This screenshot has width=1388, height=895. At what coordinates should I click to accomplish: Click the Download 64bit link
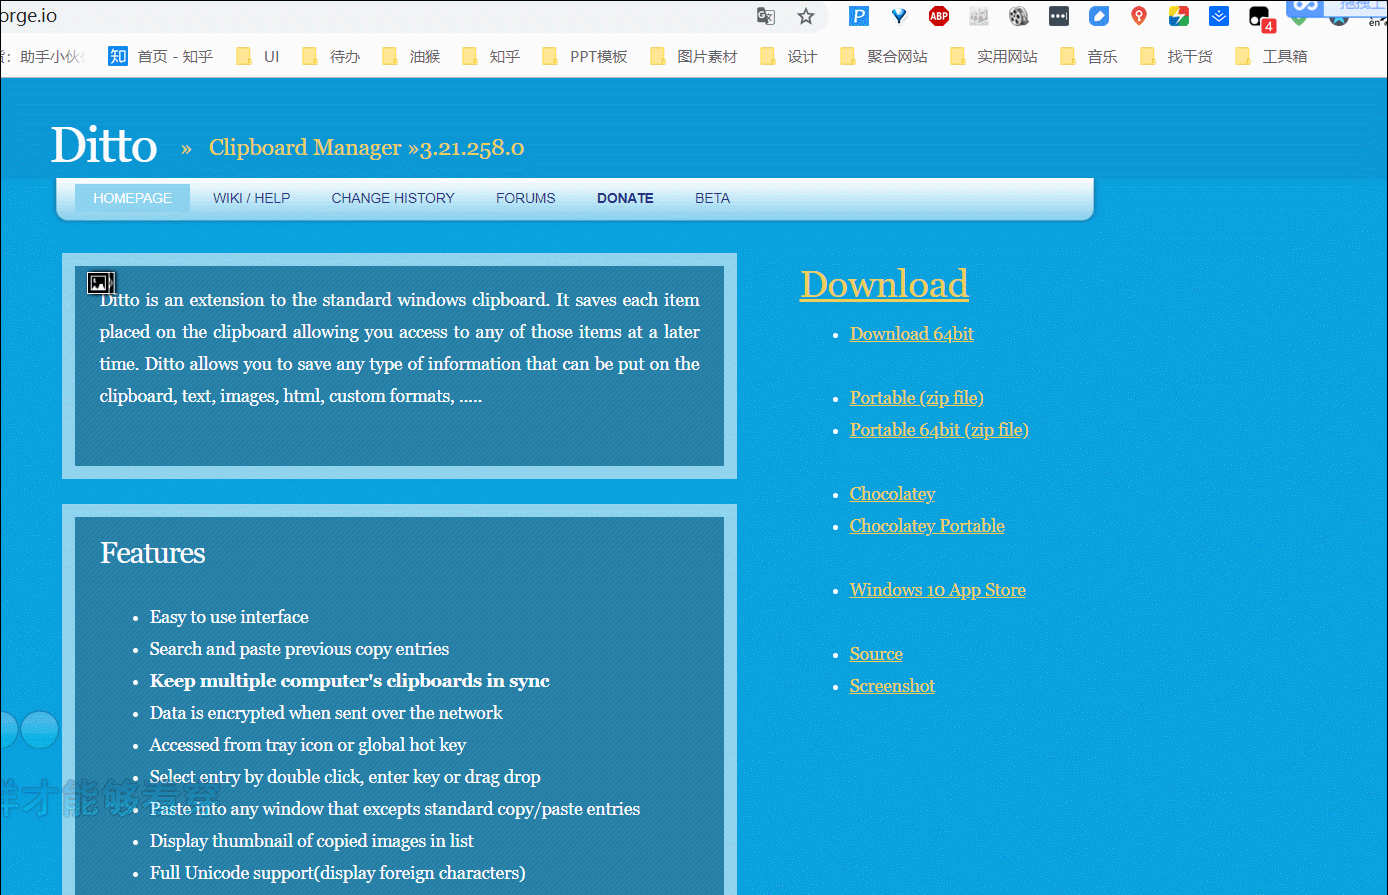pyautogui.click(x=912, y=334)
